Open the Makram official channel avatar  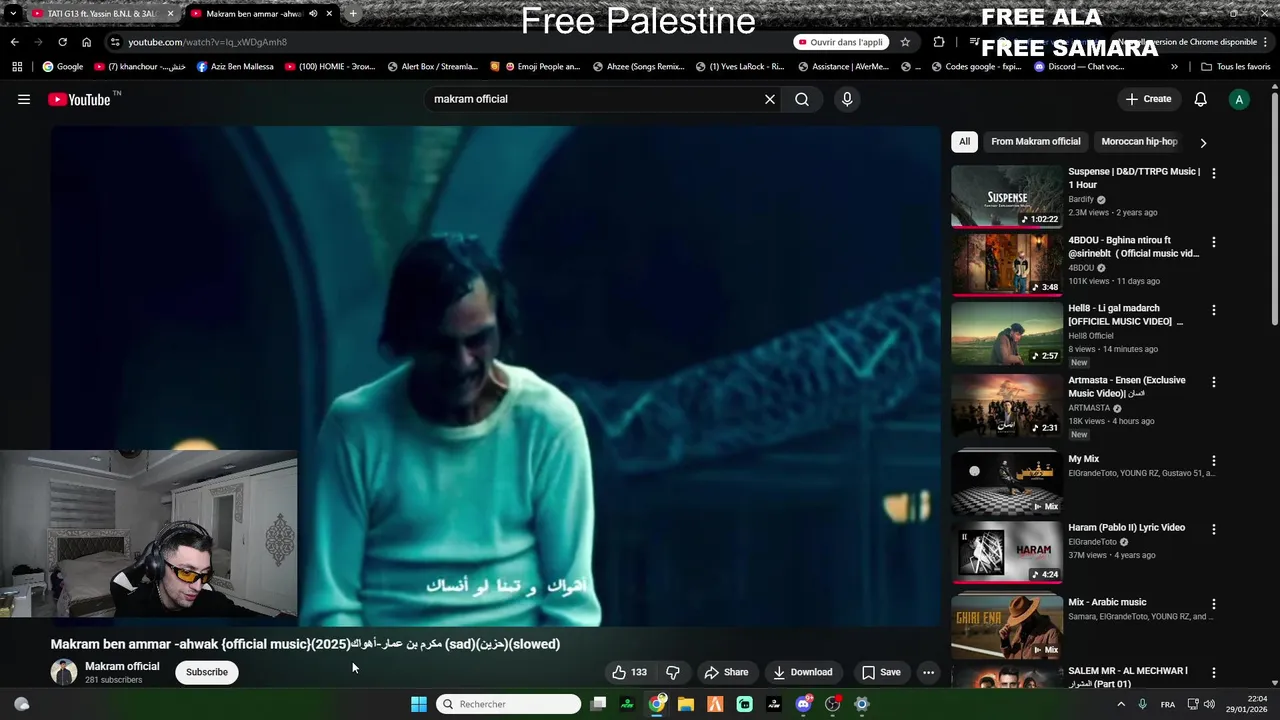tap(64, 672)
